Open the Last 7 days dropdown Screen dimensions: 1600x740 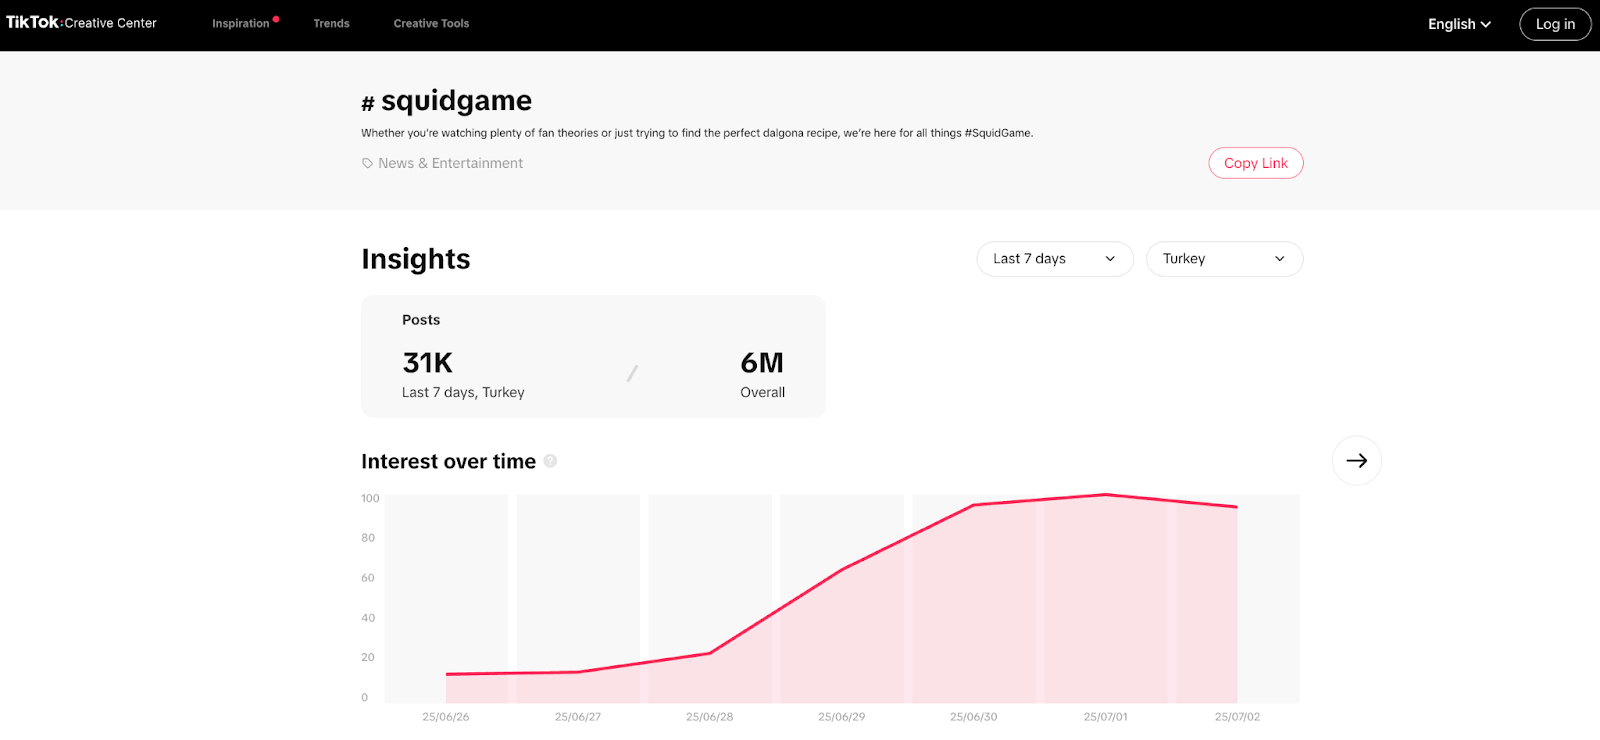coord(1055,259)
